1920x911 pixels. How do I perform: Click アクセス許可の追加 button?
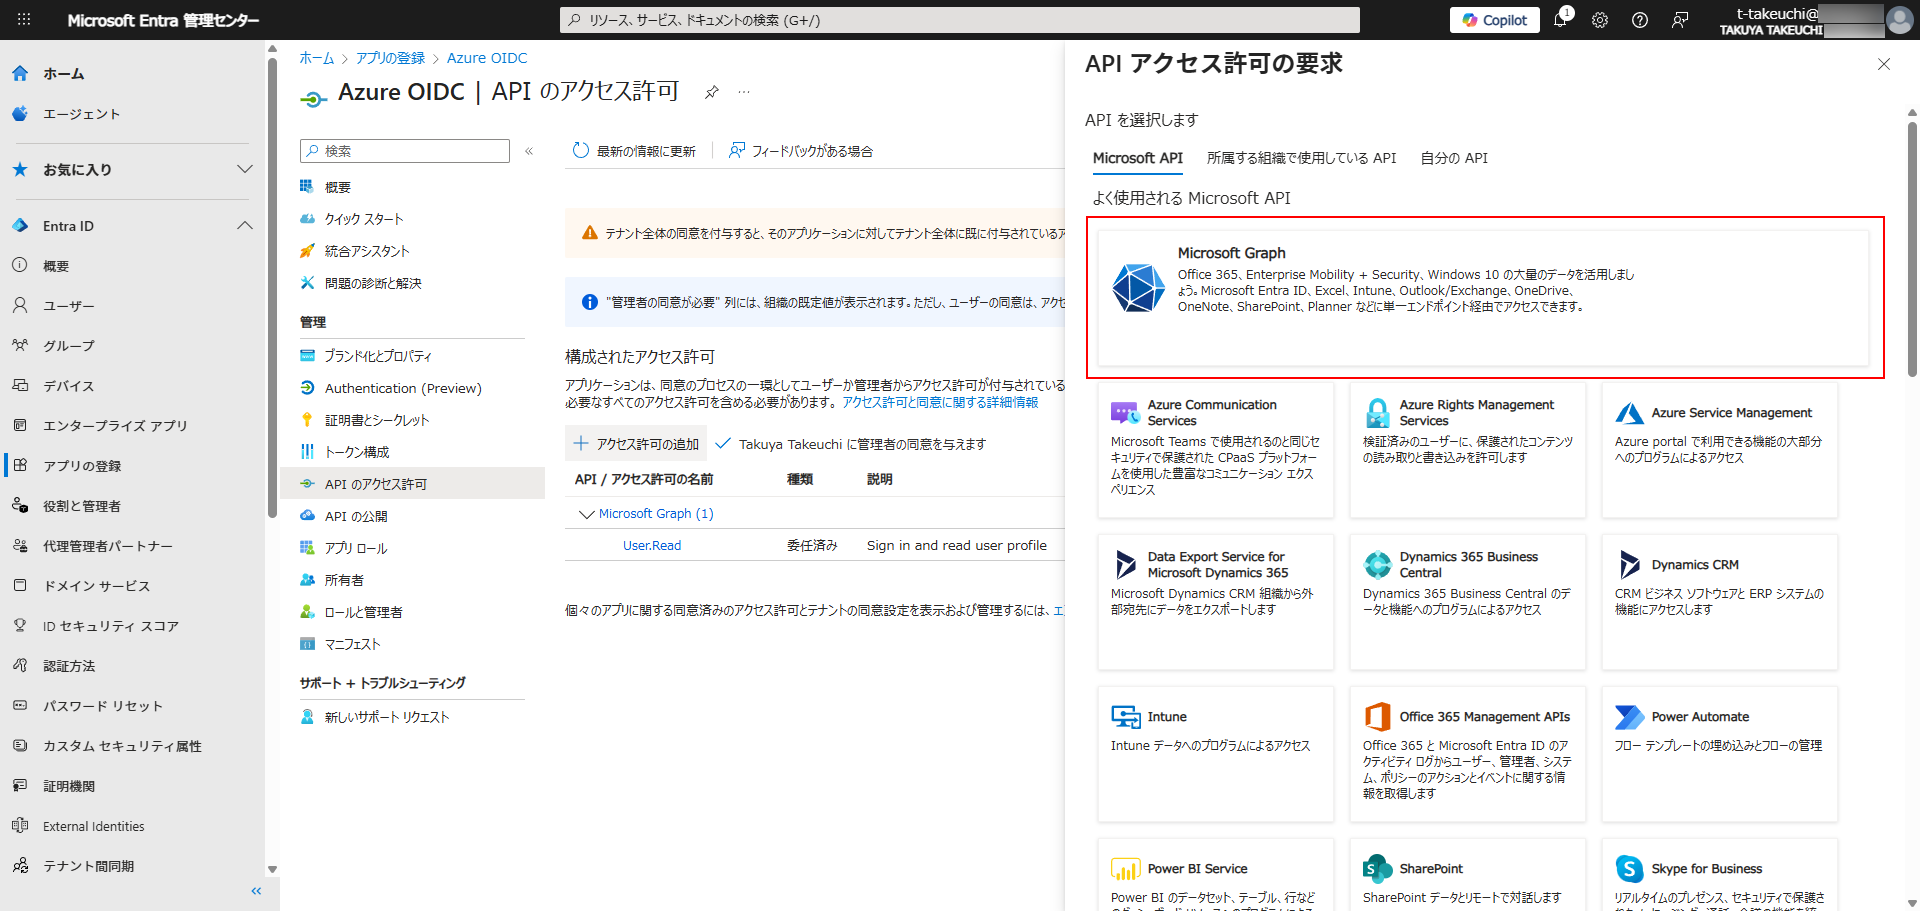tap(636, 444)
